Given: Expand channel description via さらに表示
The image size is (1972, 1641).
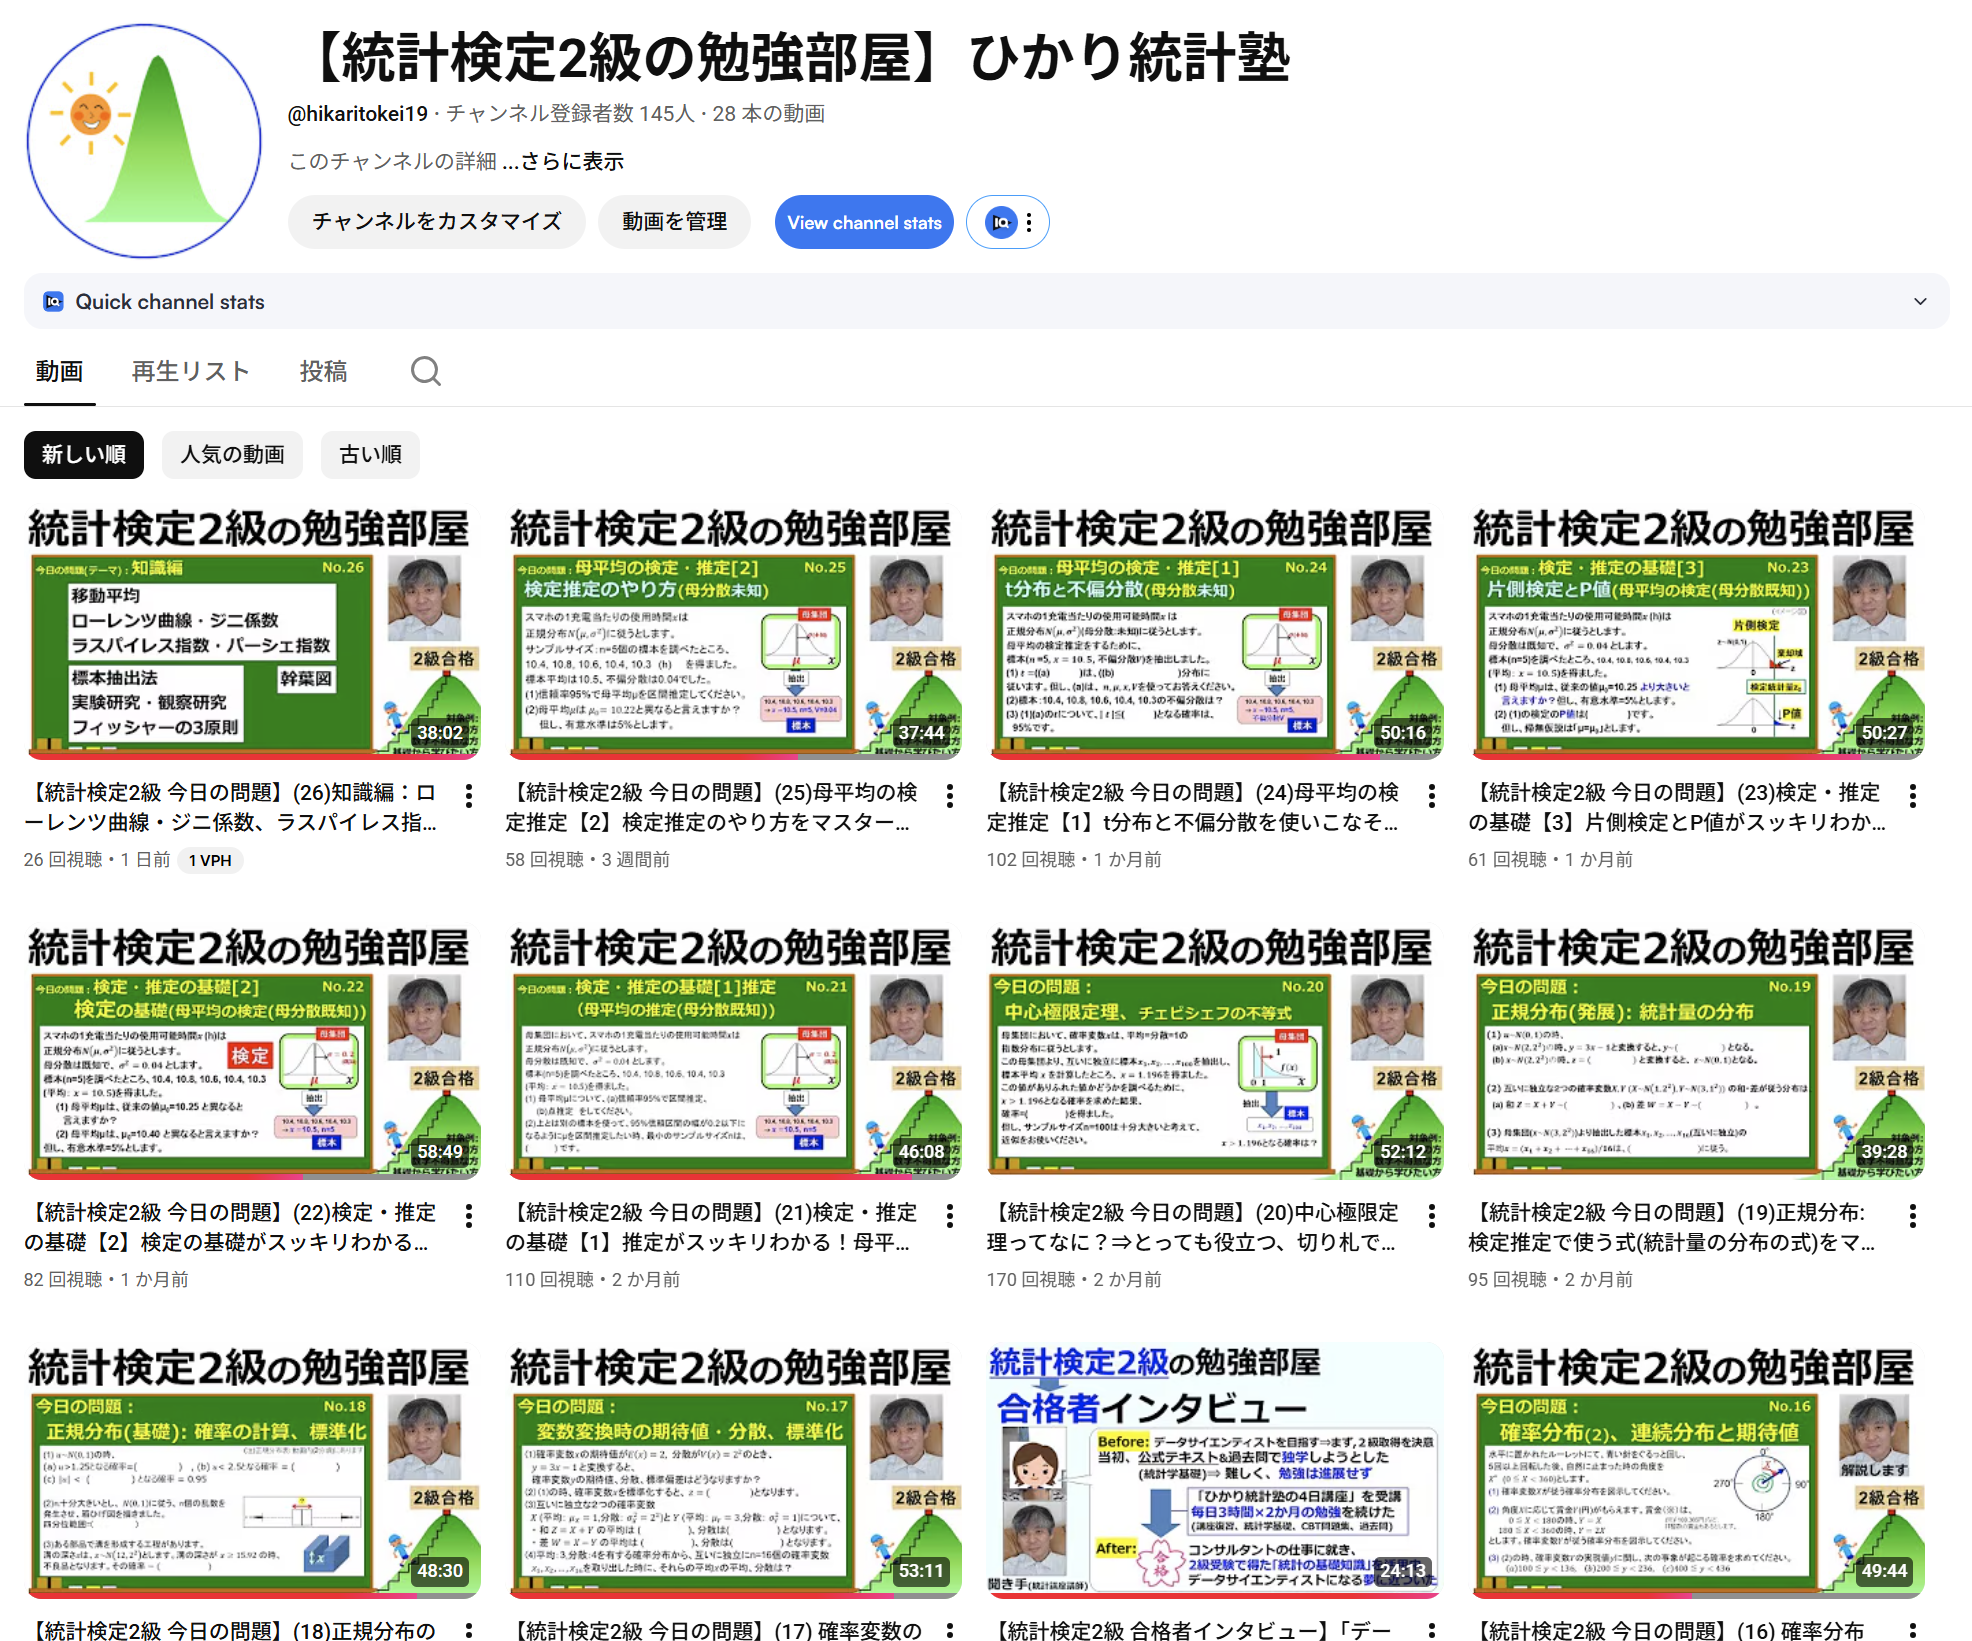Looking at the screenshot, I should (x=573, y=161).
